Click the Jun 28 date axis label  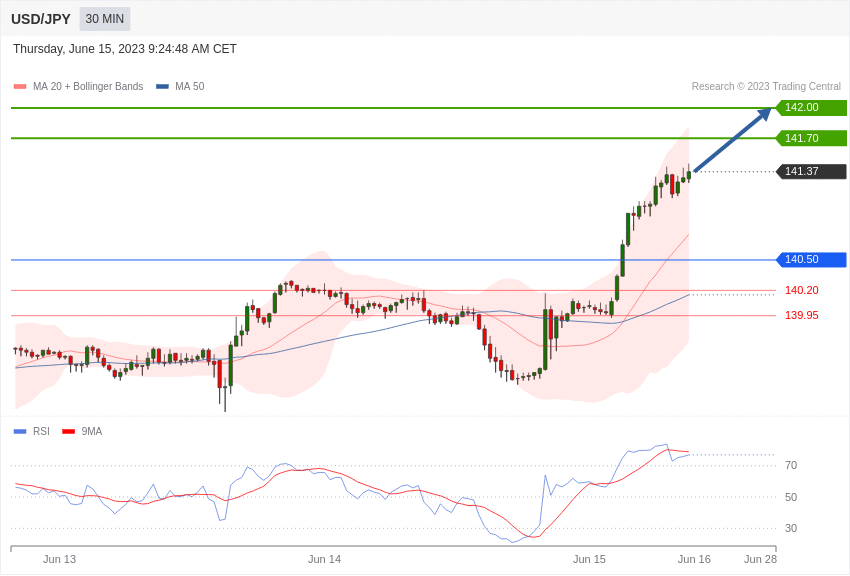click(760, 559)
